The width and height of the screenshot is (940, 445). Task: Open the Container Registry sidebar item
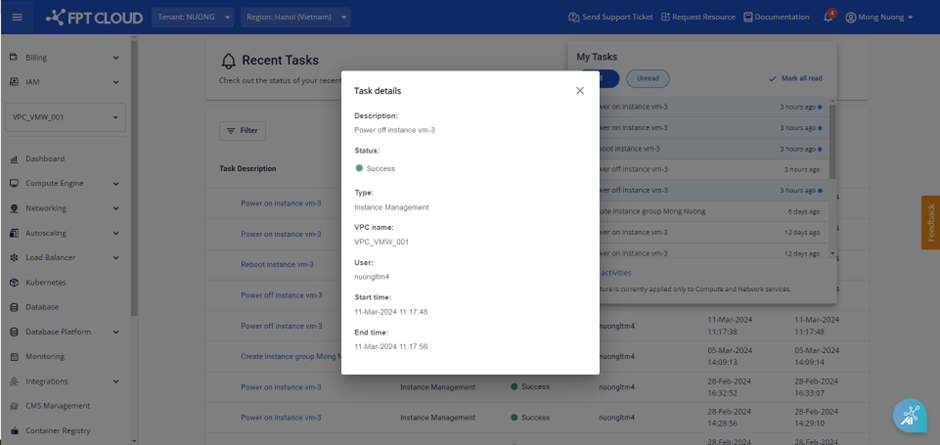click(x=58, y=431)
